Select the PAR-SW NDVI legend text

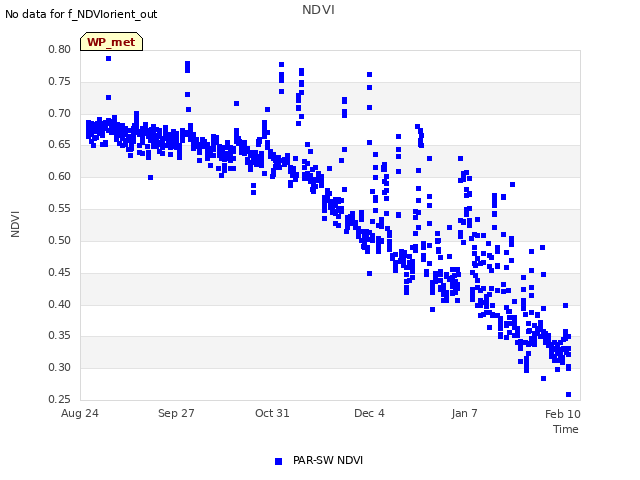(328, 460)
